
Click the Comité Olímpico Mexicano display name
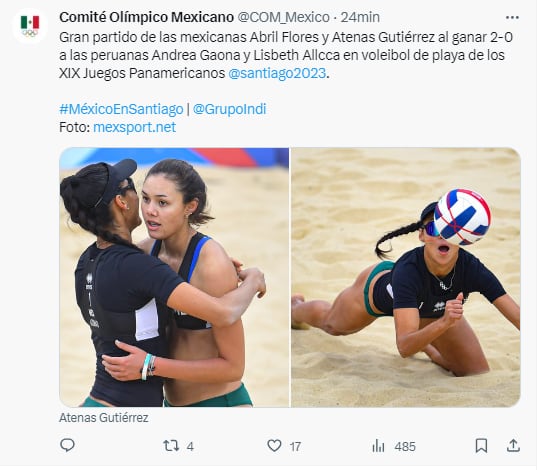tap(146, 17)
